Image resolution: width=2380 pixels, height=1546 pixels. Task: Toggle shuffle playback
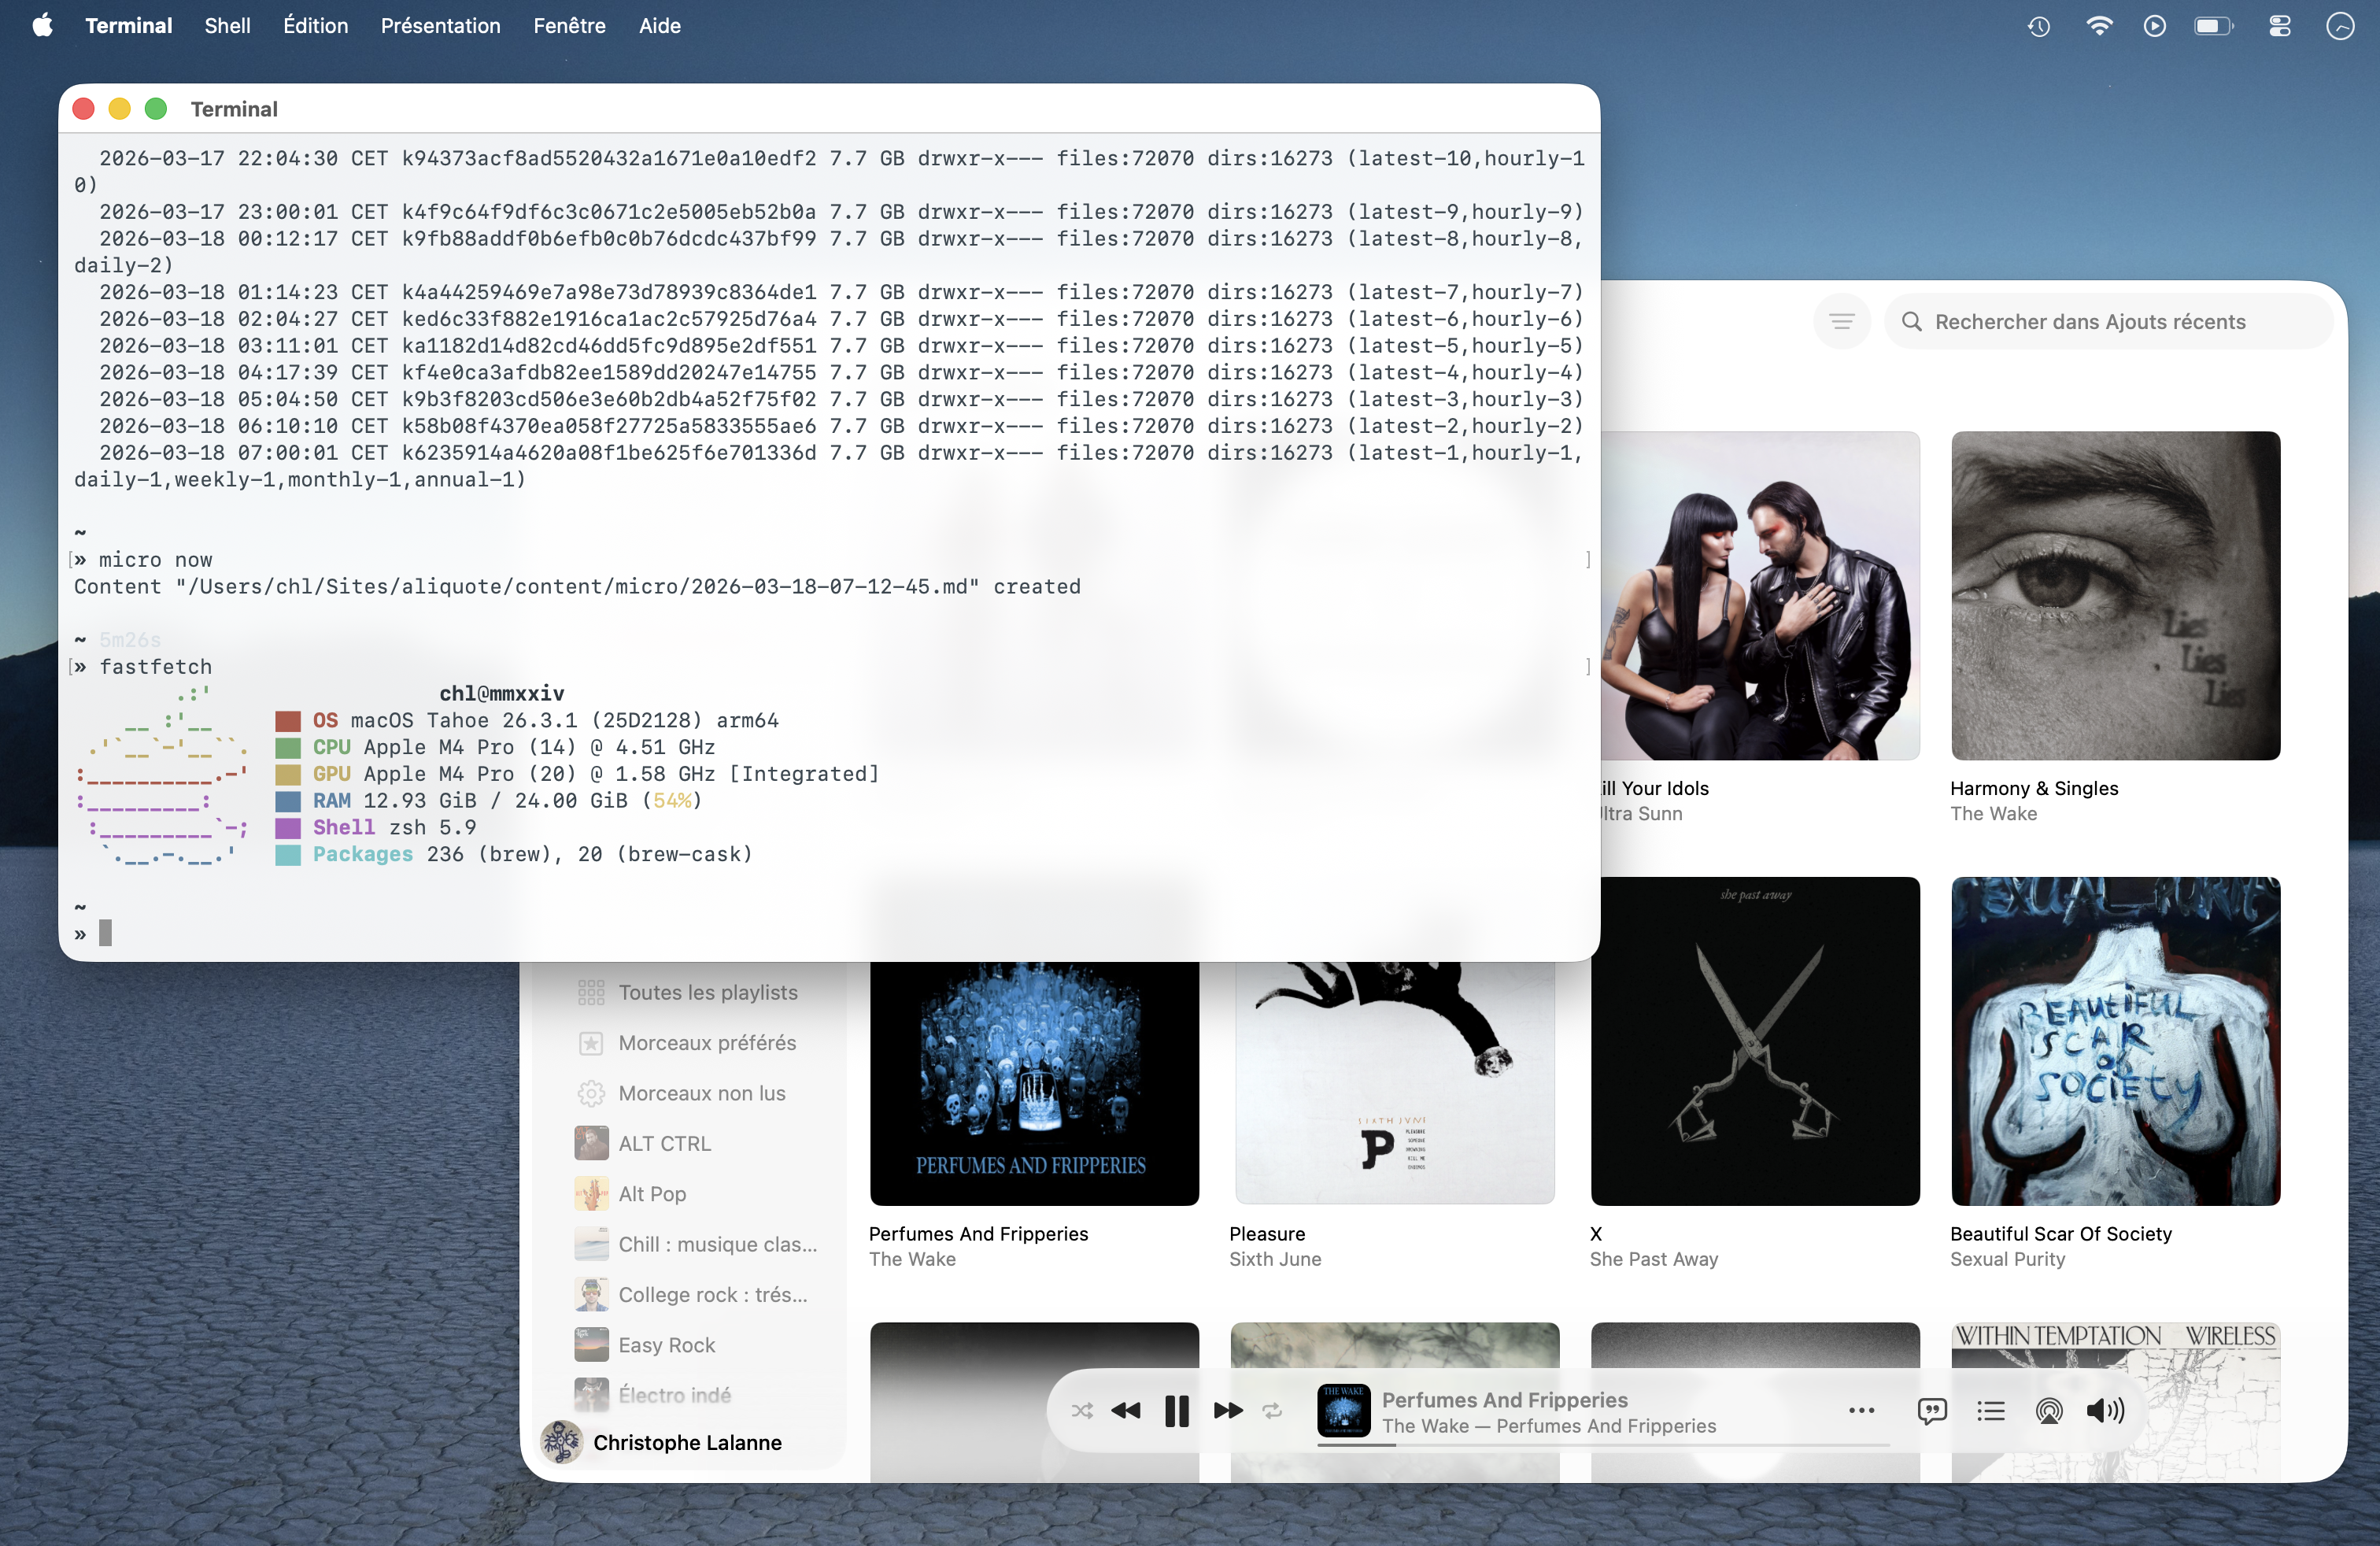1082,1411
